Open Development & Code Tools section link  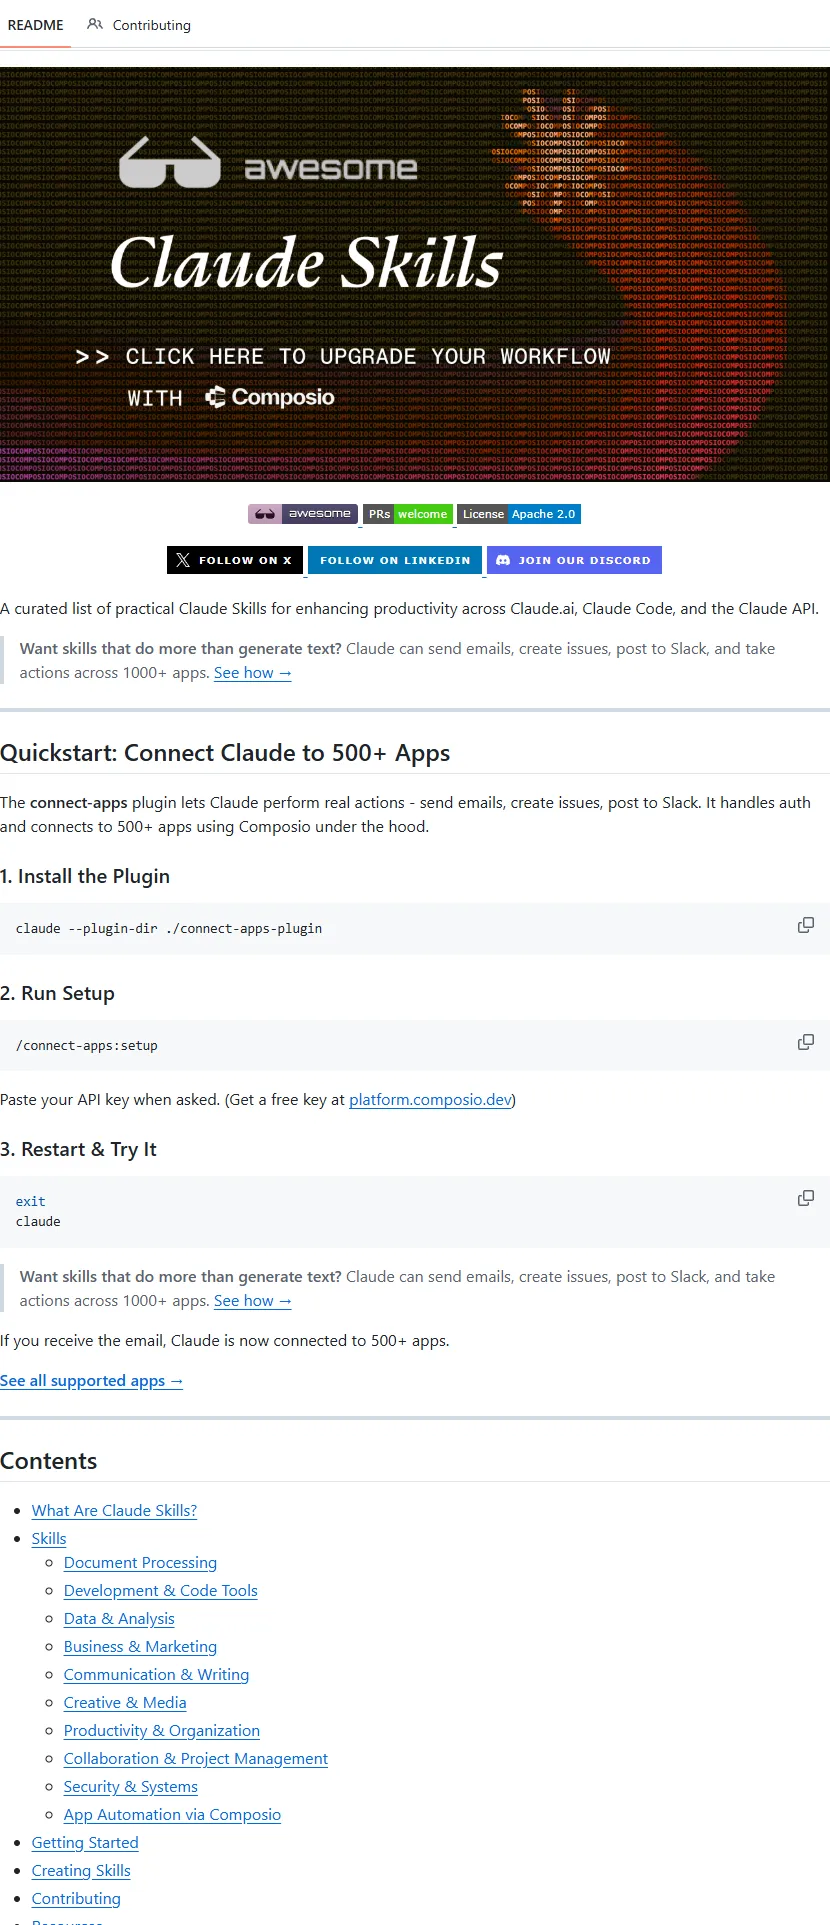(160, 1591)
